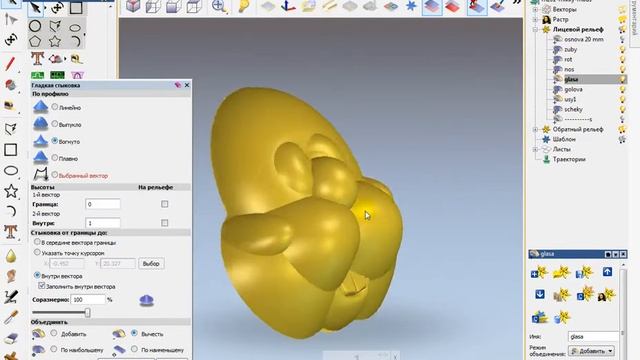Select the Вычесть combine mode
The height and width of the screenshot is (360, 640).
point(134,333)
